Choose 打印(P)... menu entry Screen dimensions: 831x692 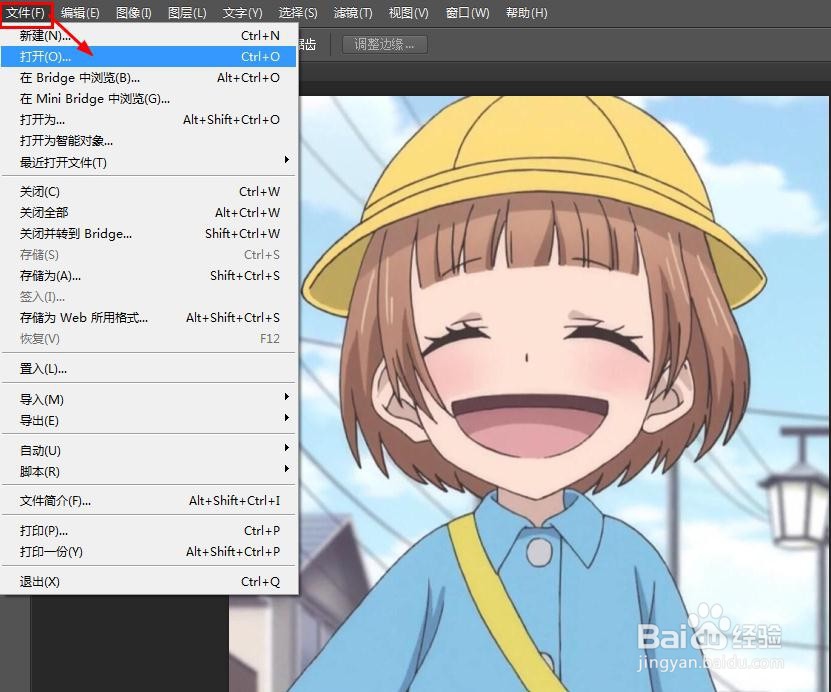(x=148, y=530)
